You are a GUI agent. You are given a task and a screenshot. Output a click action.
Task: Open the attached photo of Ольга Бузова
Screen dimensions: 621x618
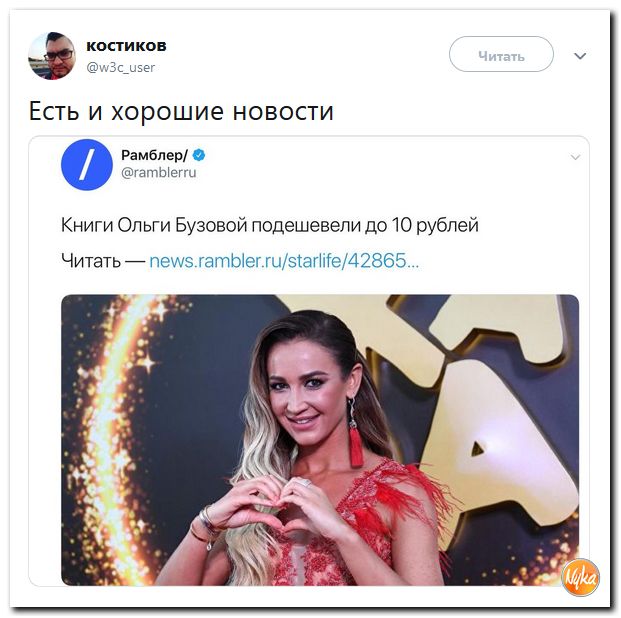(x=320, y=440)
